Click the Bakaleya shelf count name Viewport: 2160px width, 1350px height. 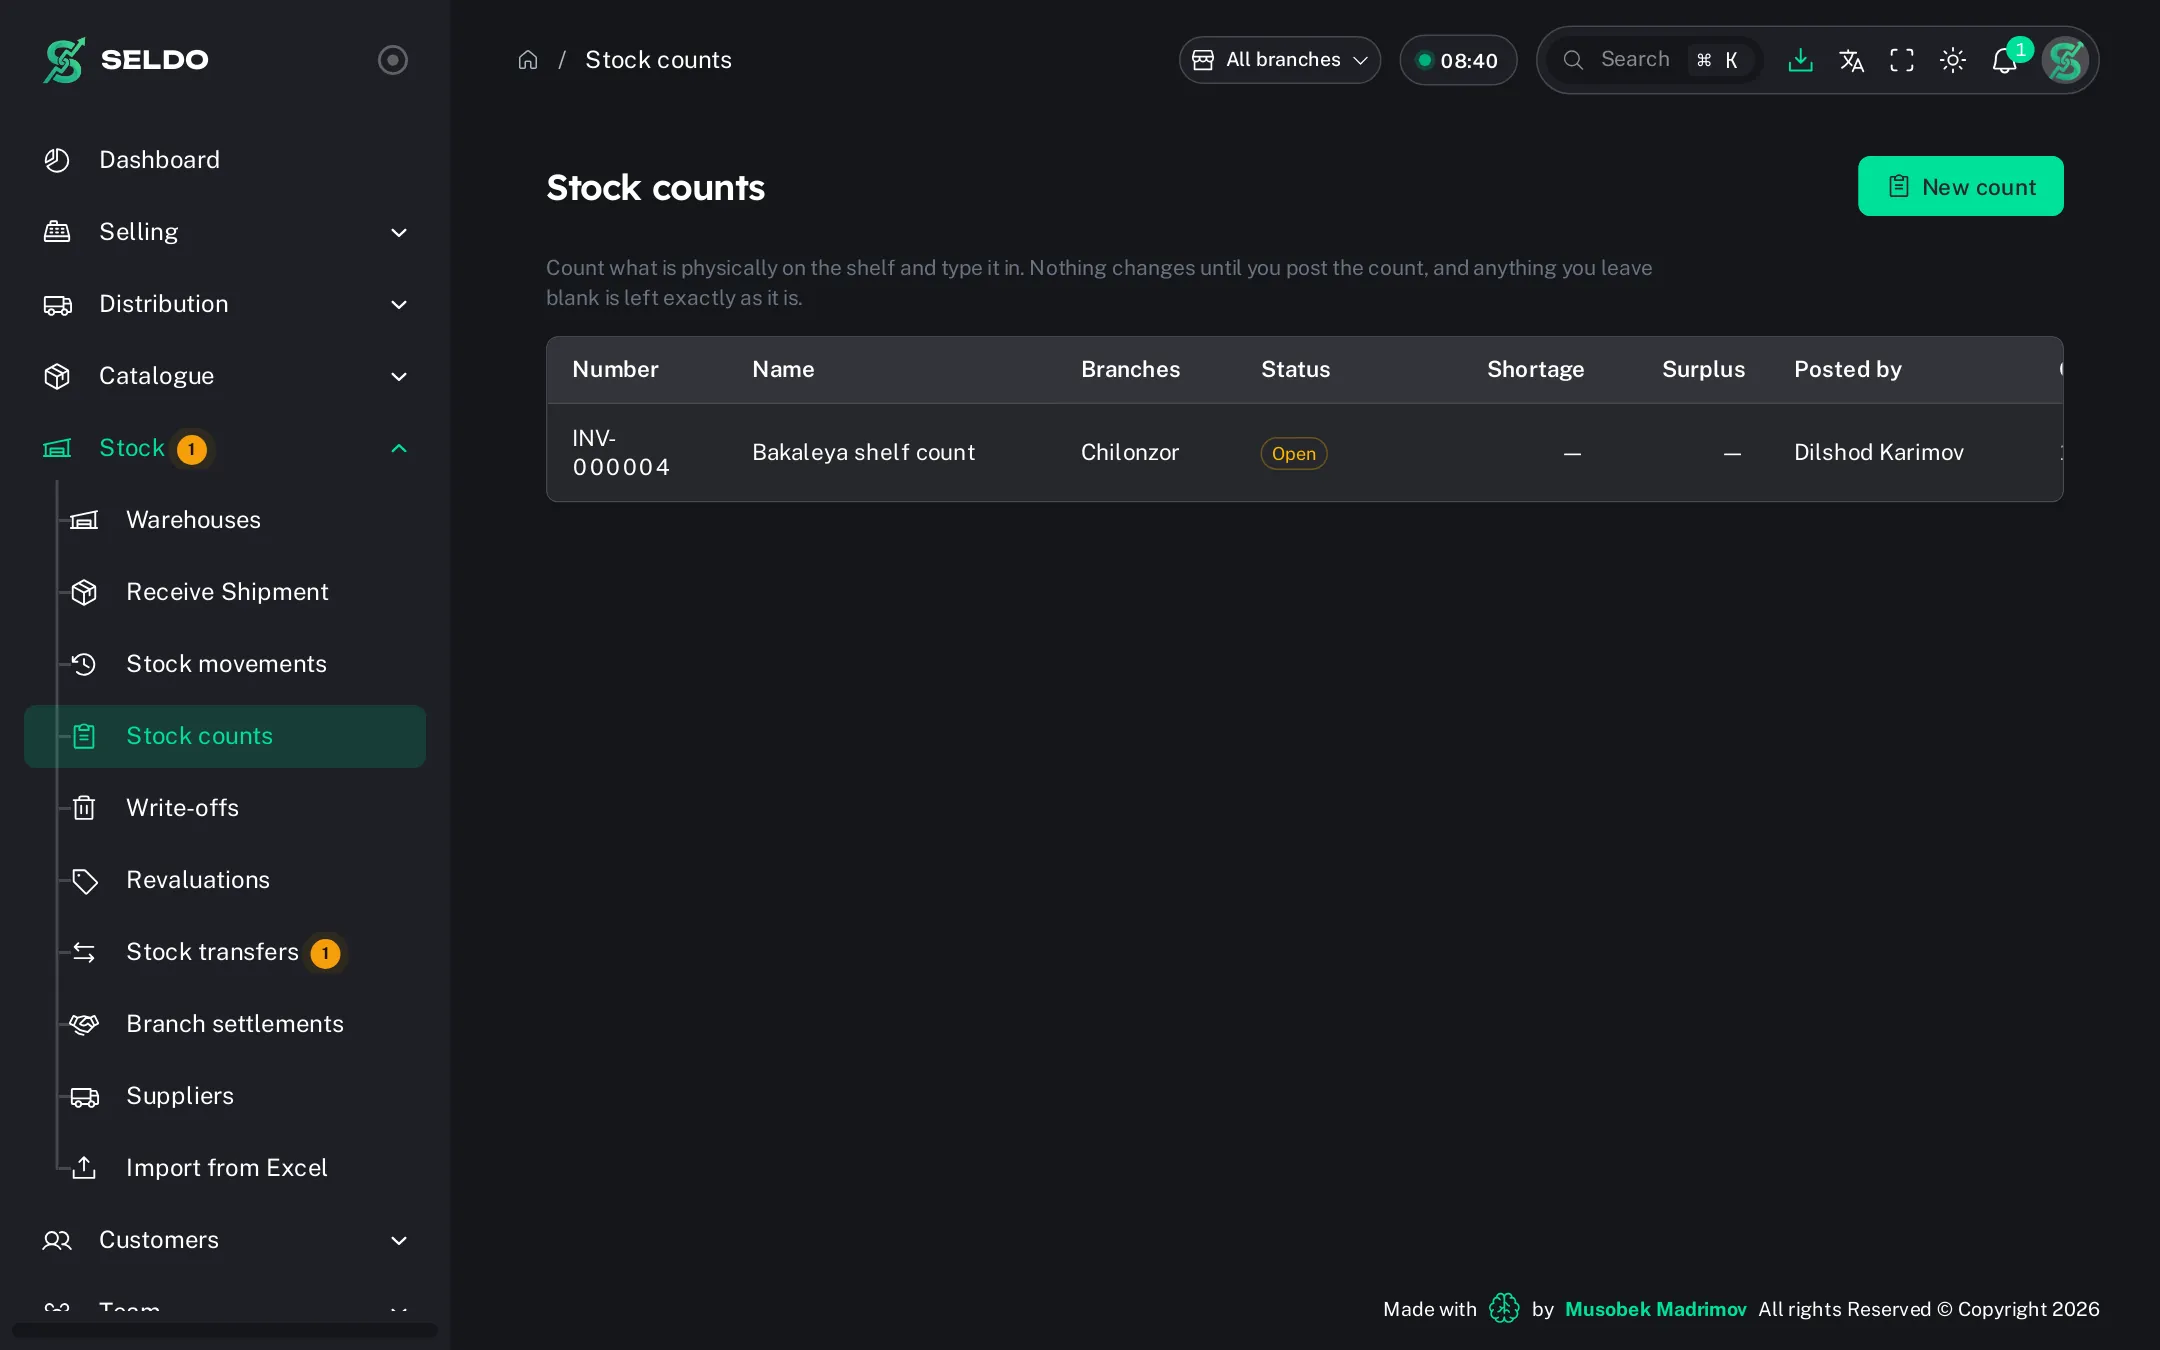pos(863,452)
